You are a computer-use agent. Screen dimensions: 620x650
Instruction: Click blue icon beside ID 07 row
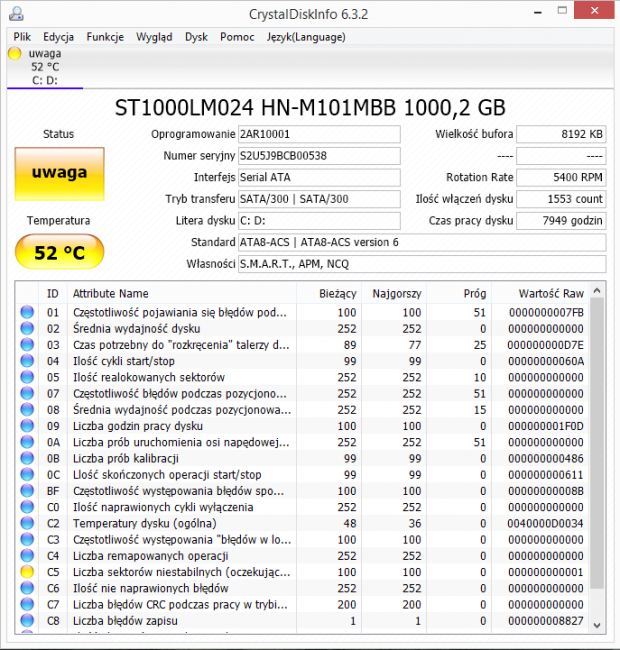coord(27,393)
